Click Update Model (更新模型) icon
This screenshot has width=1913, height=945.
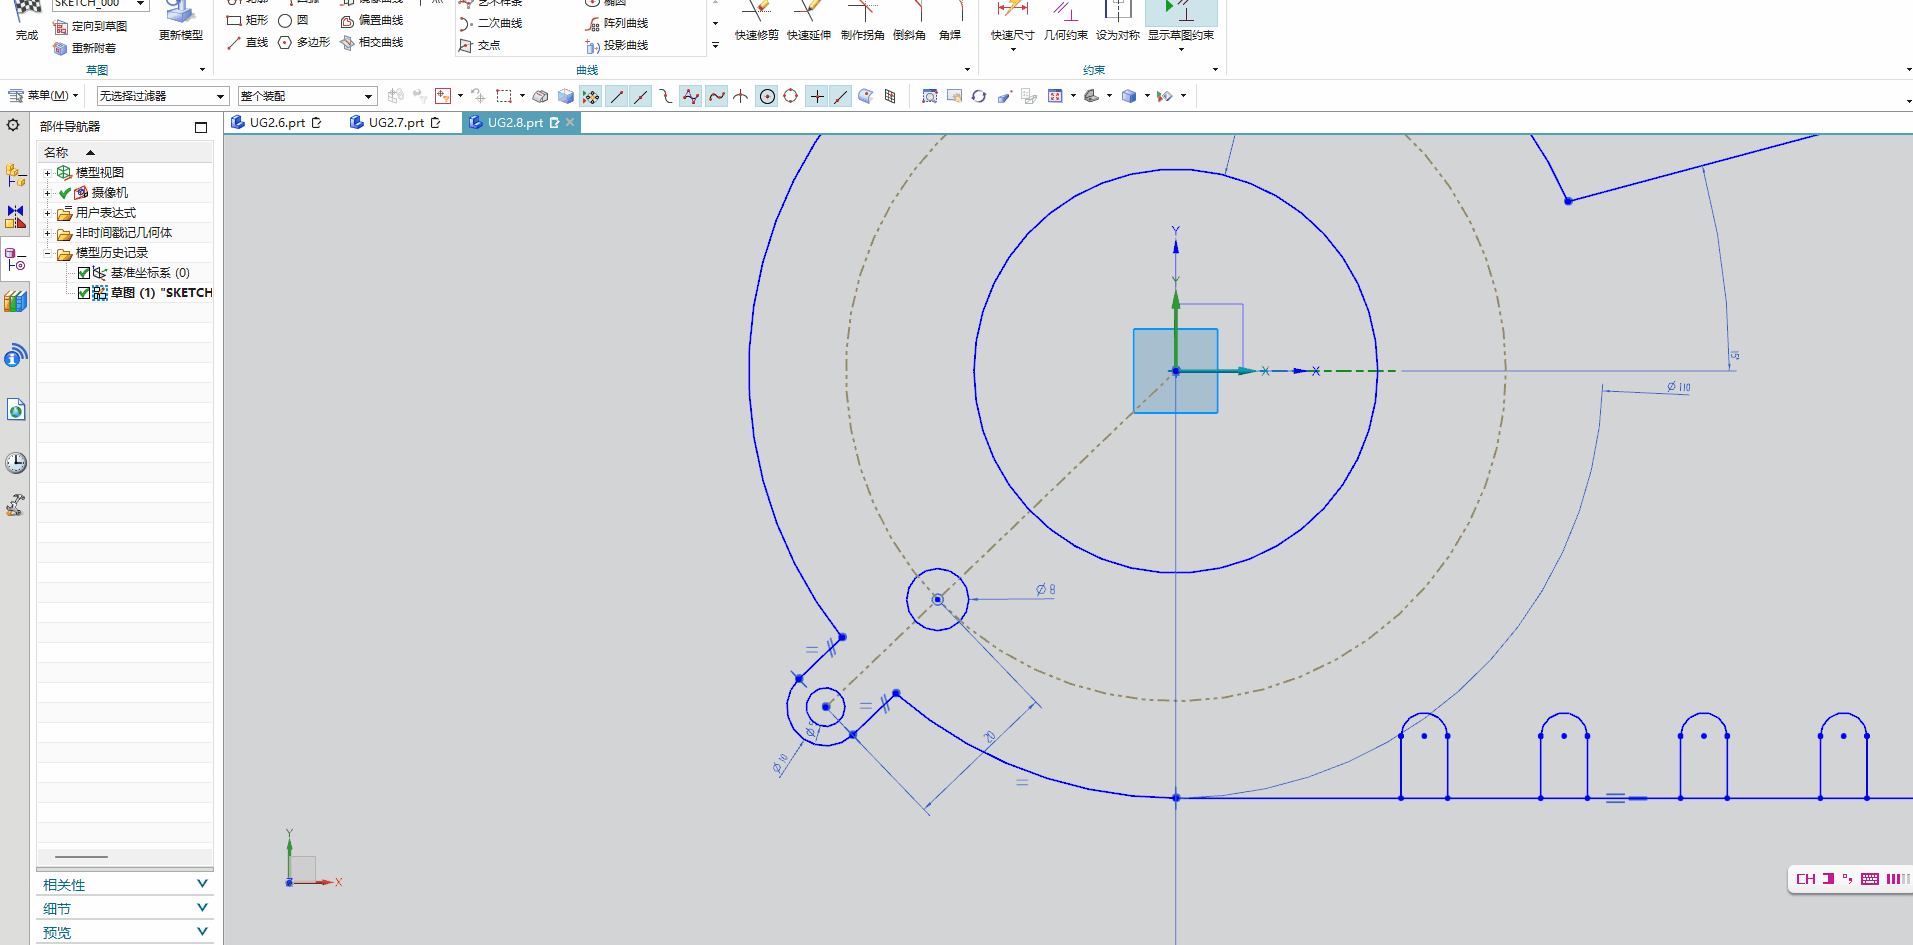pyautogui.click(x=180, y=11)
